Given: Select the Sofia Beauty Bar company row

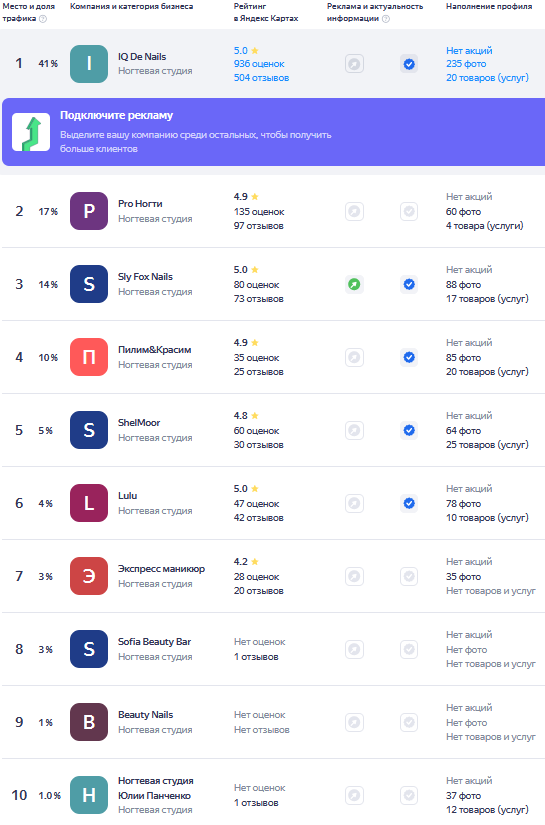Looking at the screenshot, I should pos(272,649).
